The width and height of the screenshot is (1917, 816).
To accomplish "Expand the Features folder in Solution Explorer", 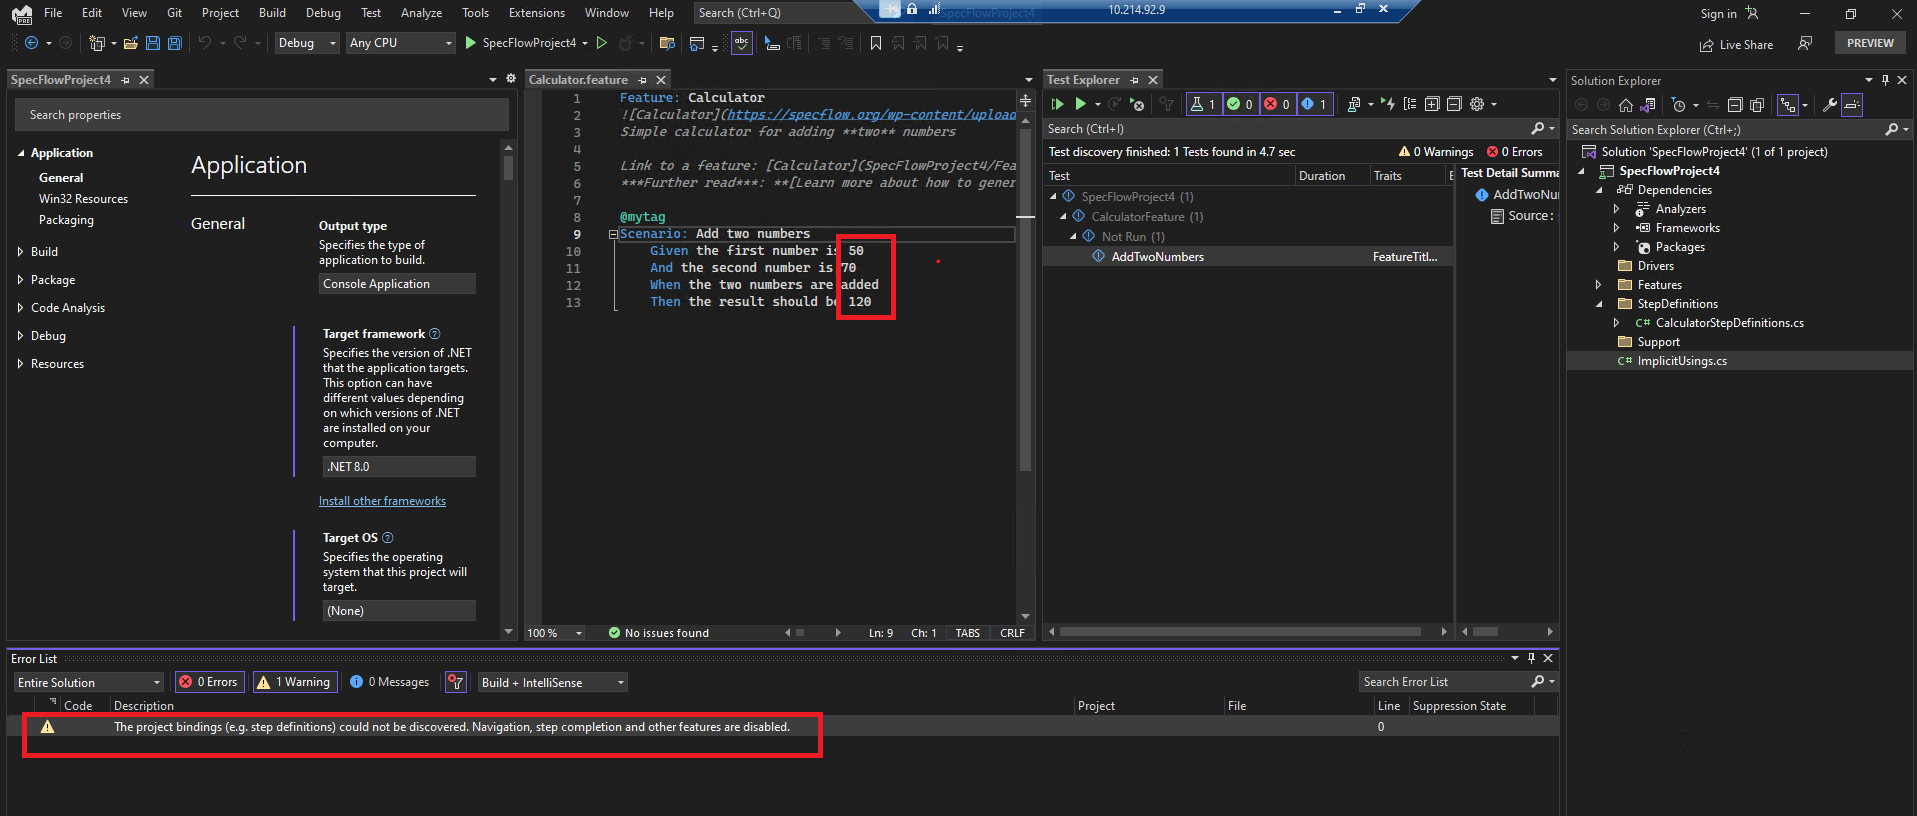I will coord(1598,285).
